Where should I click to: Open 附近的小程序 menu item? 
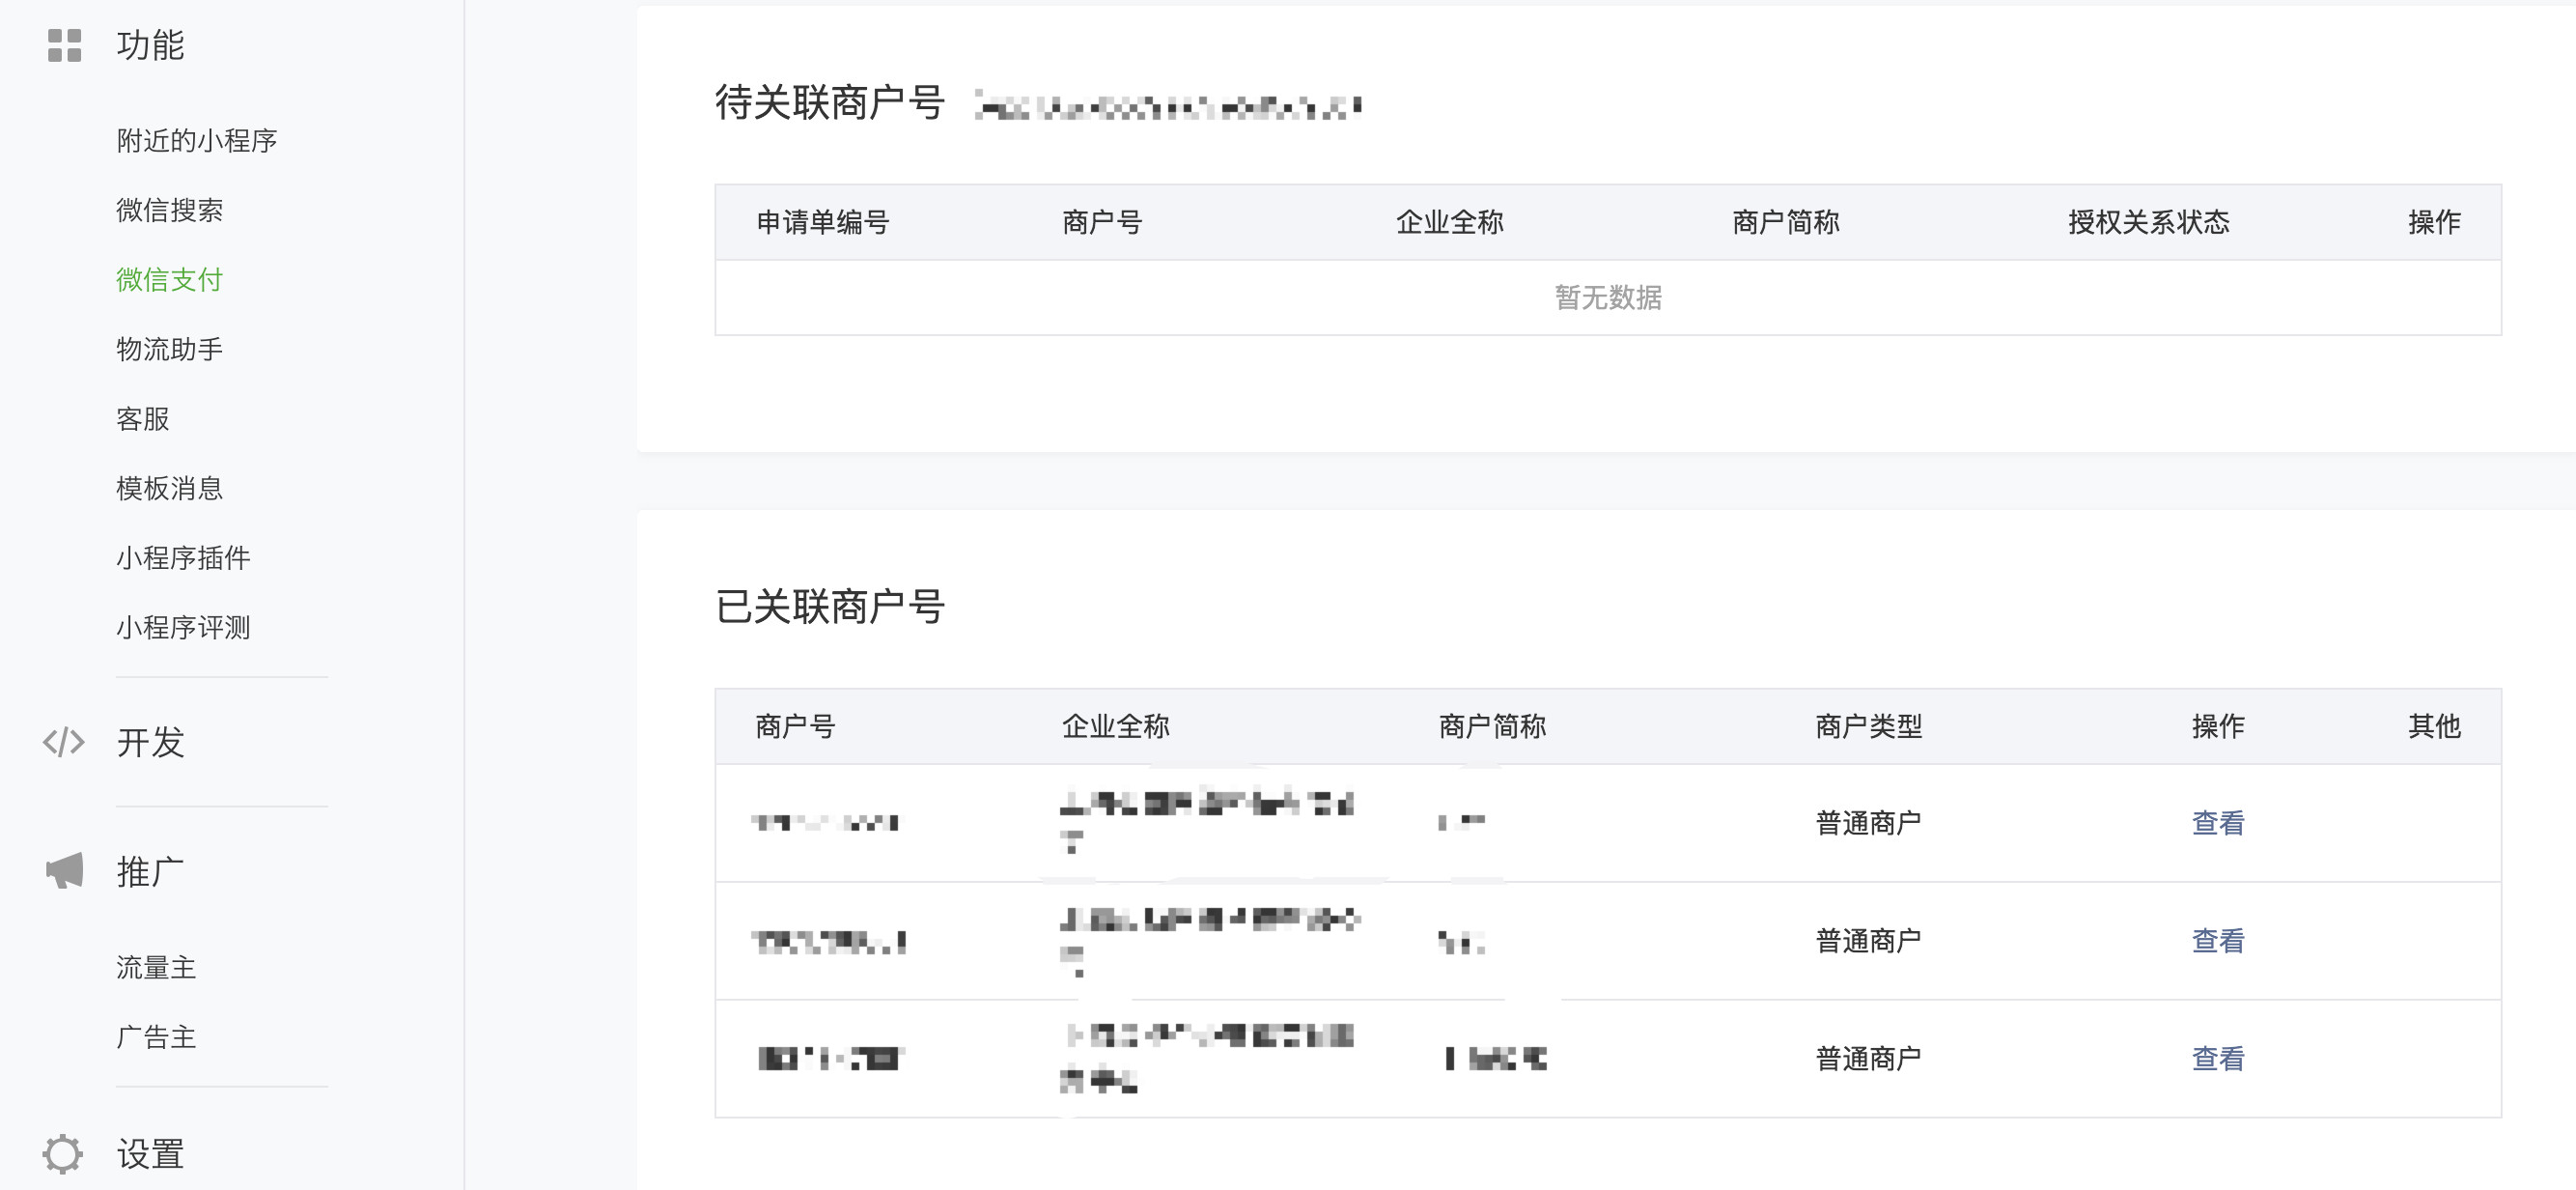point(196,141)
